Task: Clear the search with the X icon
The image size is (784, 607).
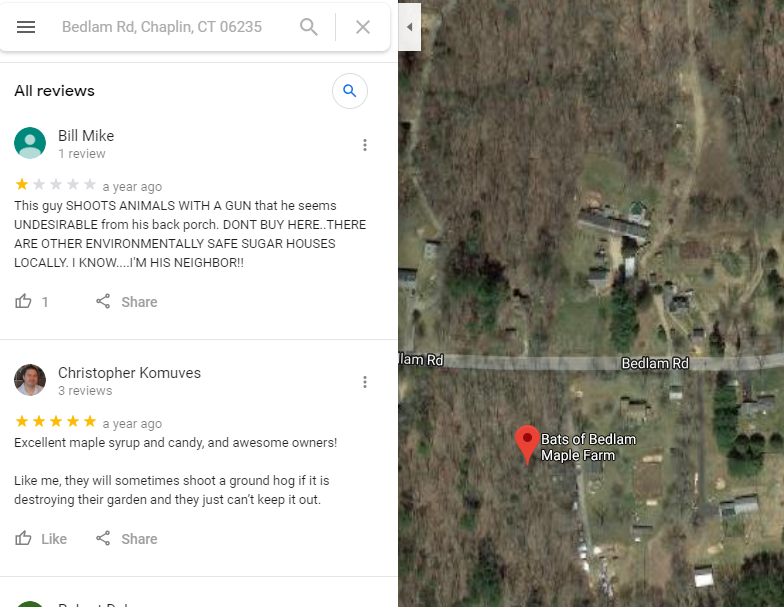Action: (363, 27)
